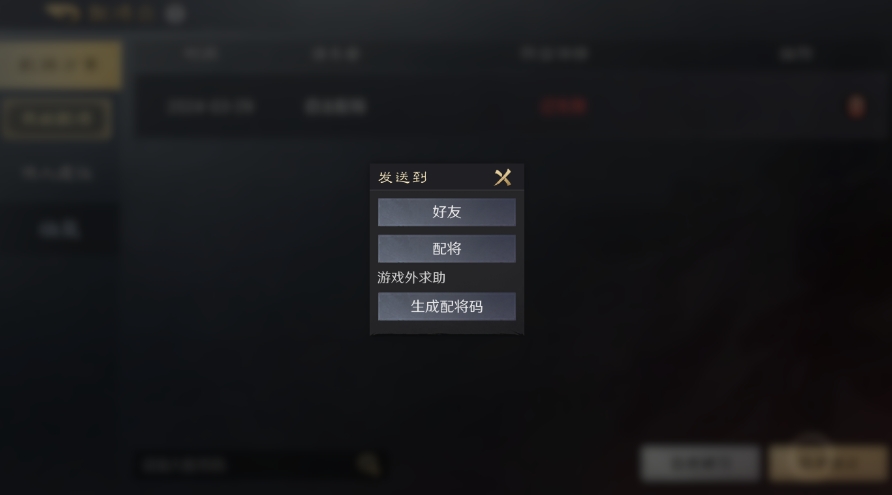892x495 pixels.
Task: Click the blurred gold back arrow at top-left
Action: coord(63,12)
